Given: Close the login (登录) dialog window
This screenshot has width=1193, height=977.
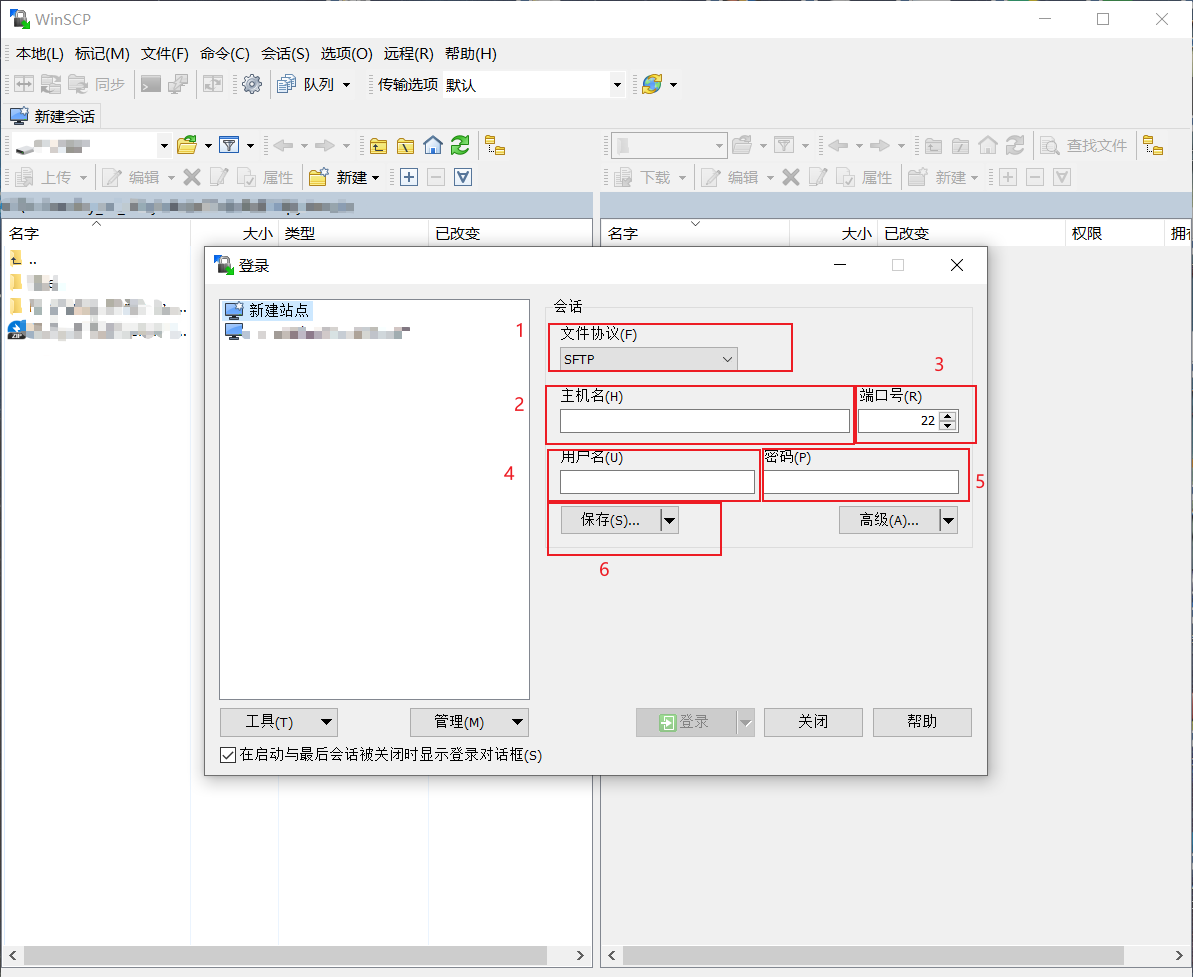Looking at the screenshot, I should point(957,265).
